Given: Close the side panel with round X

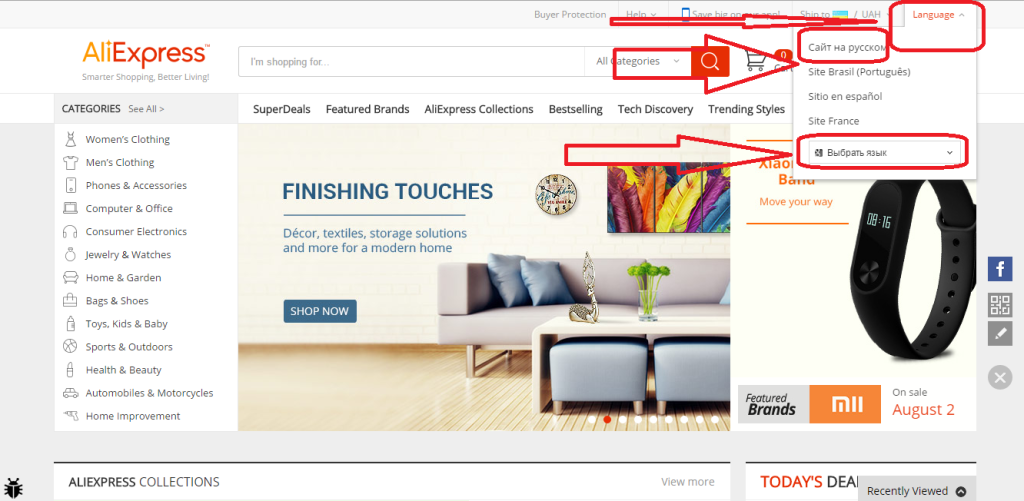Looking at the screenshot, I should (999, 377).
